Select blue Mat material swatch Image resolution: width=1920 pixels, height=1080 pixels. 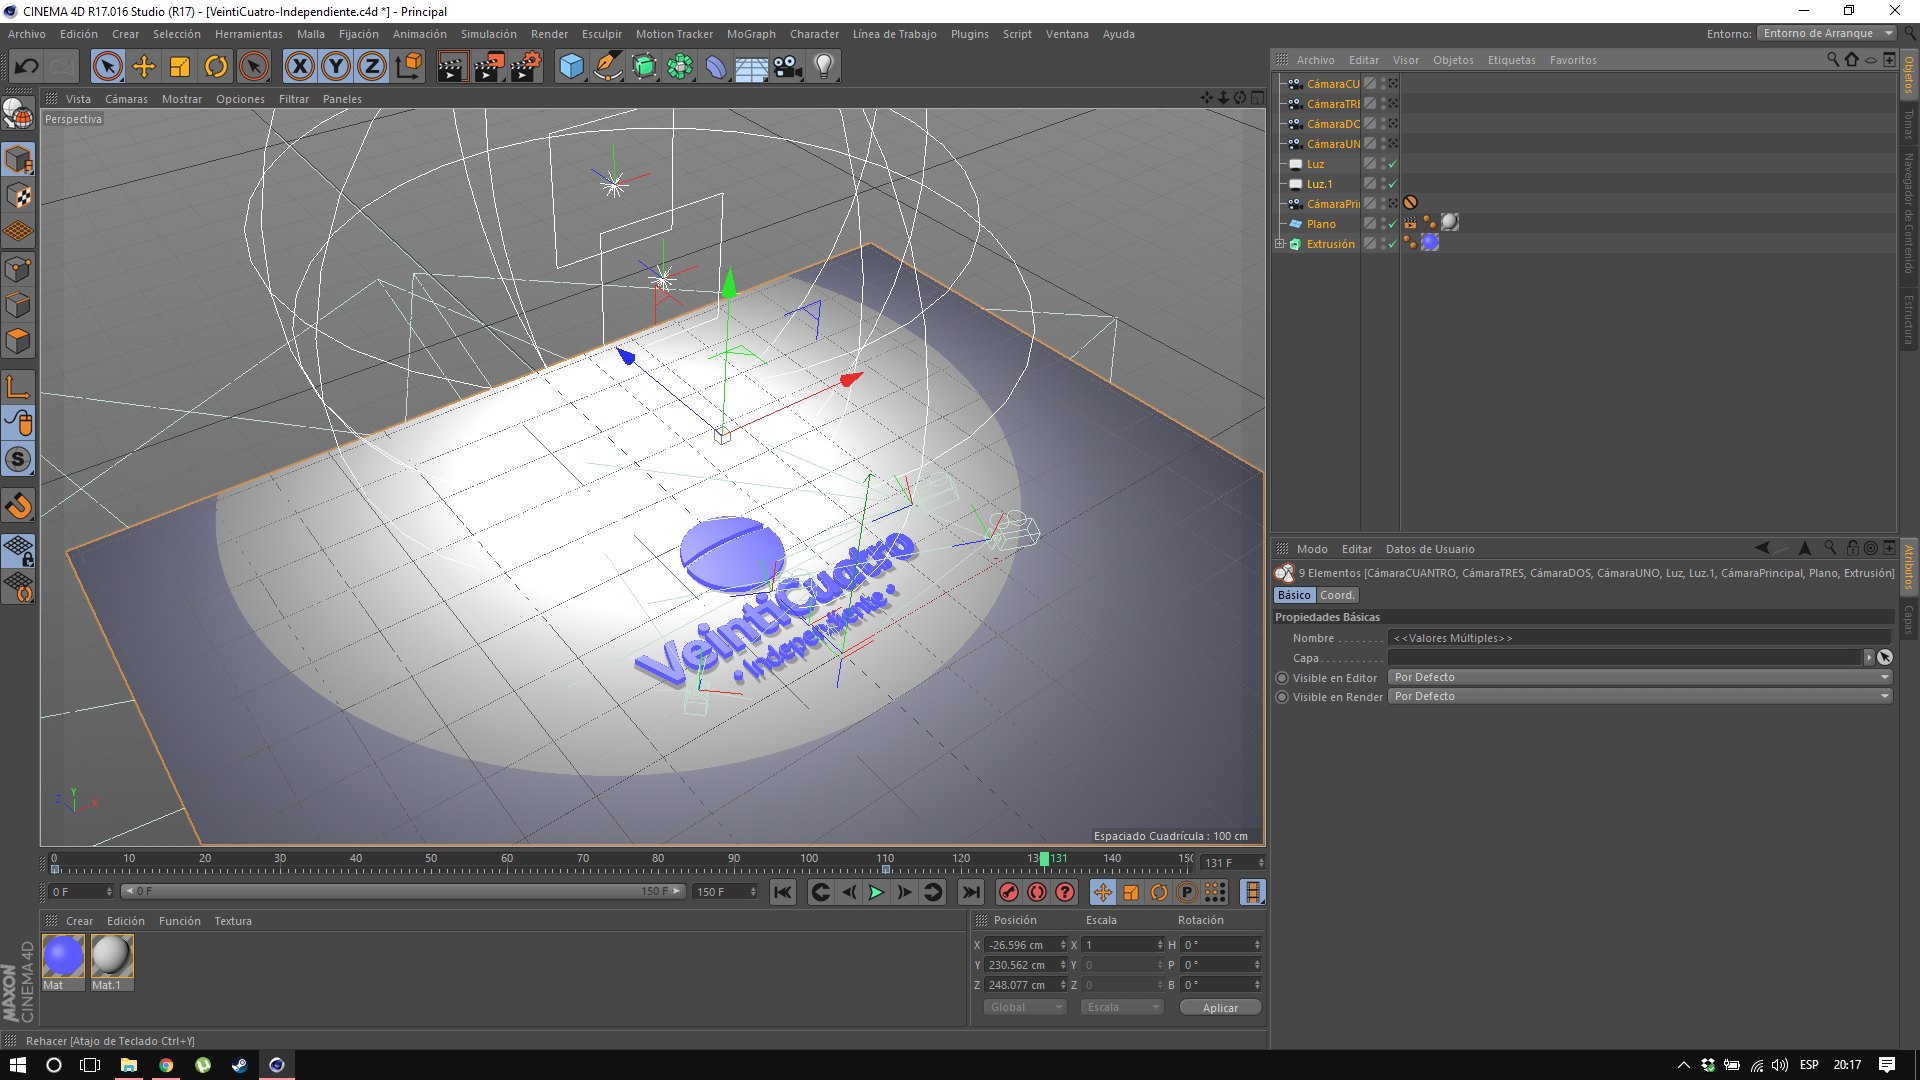pyautogui.click(x=63, y=956)
